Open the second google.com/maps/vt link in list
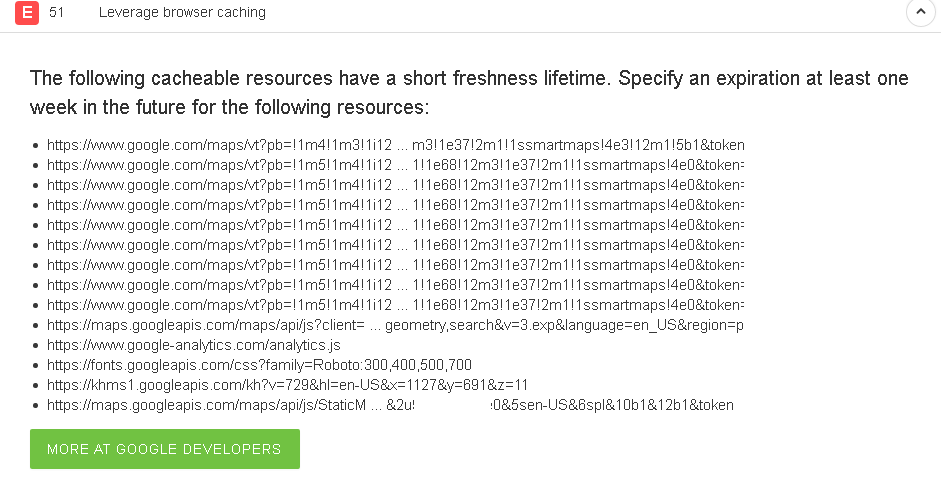 [x=395, y=165]
